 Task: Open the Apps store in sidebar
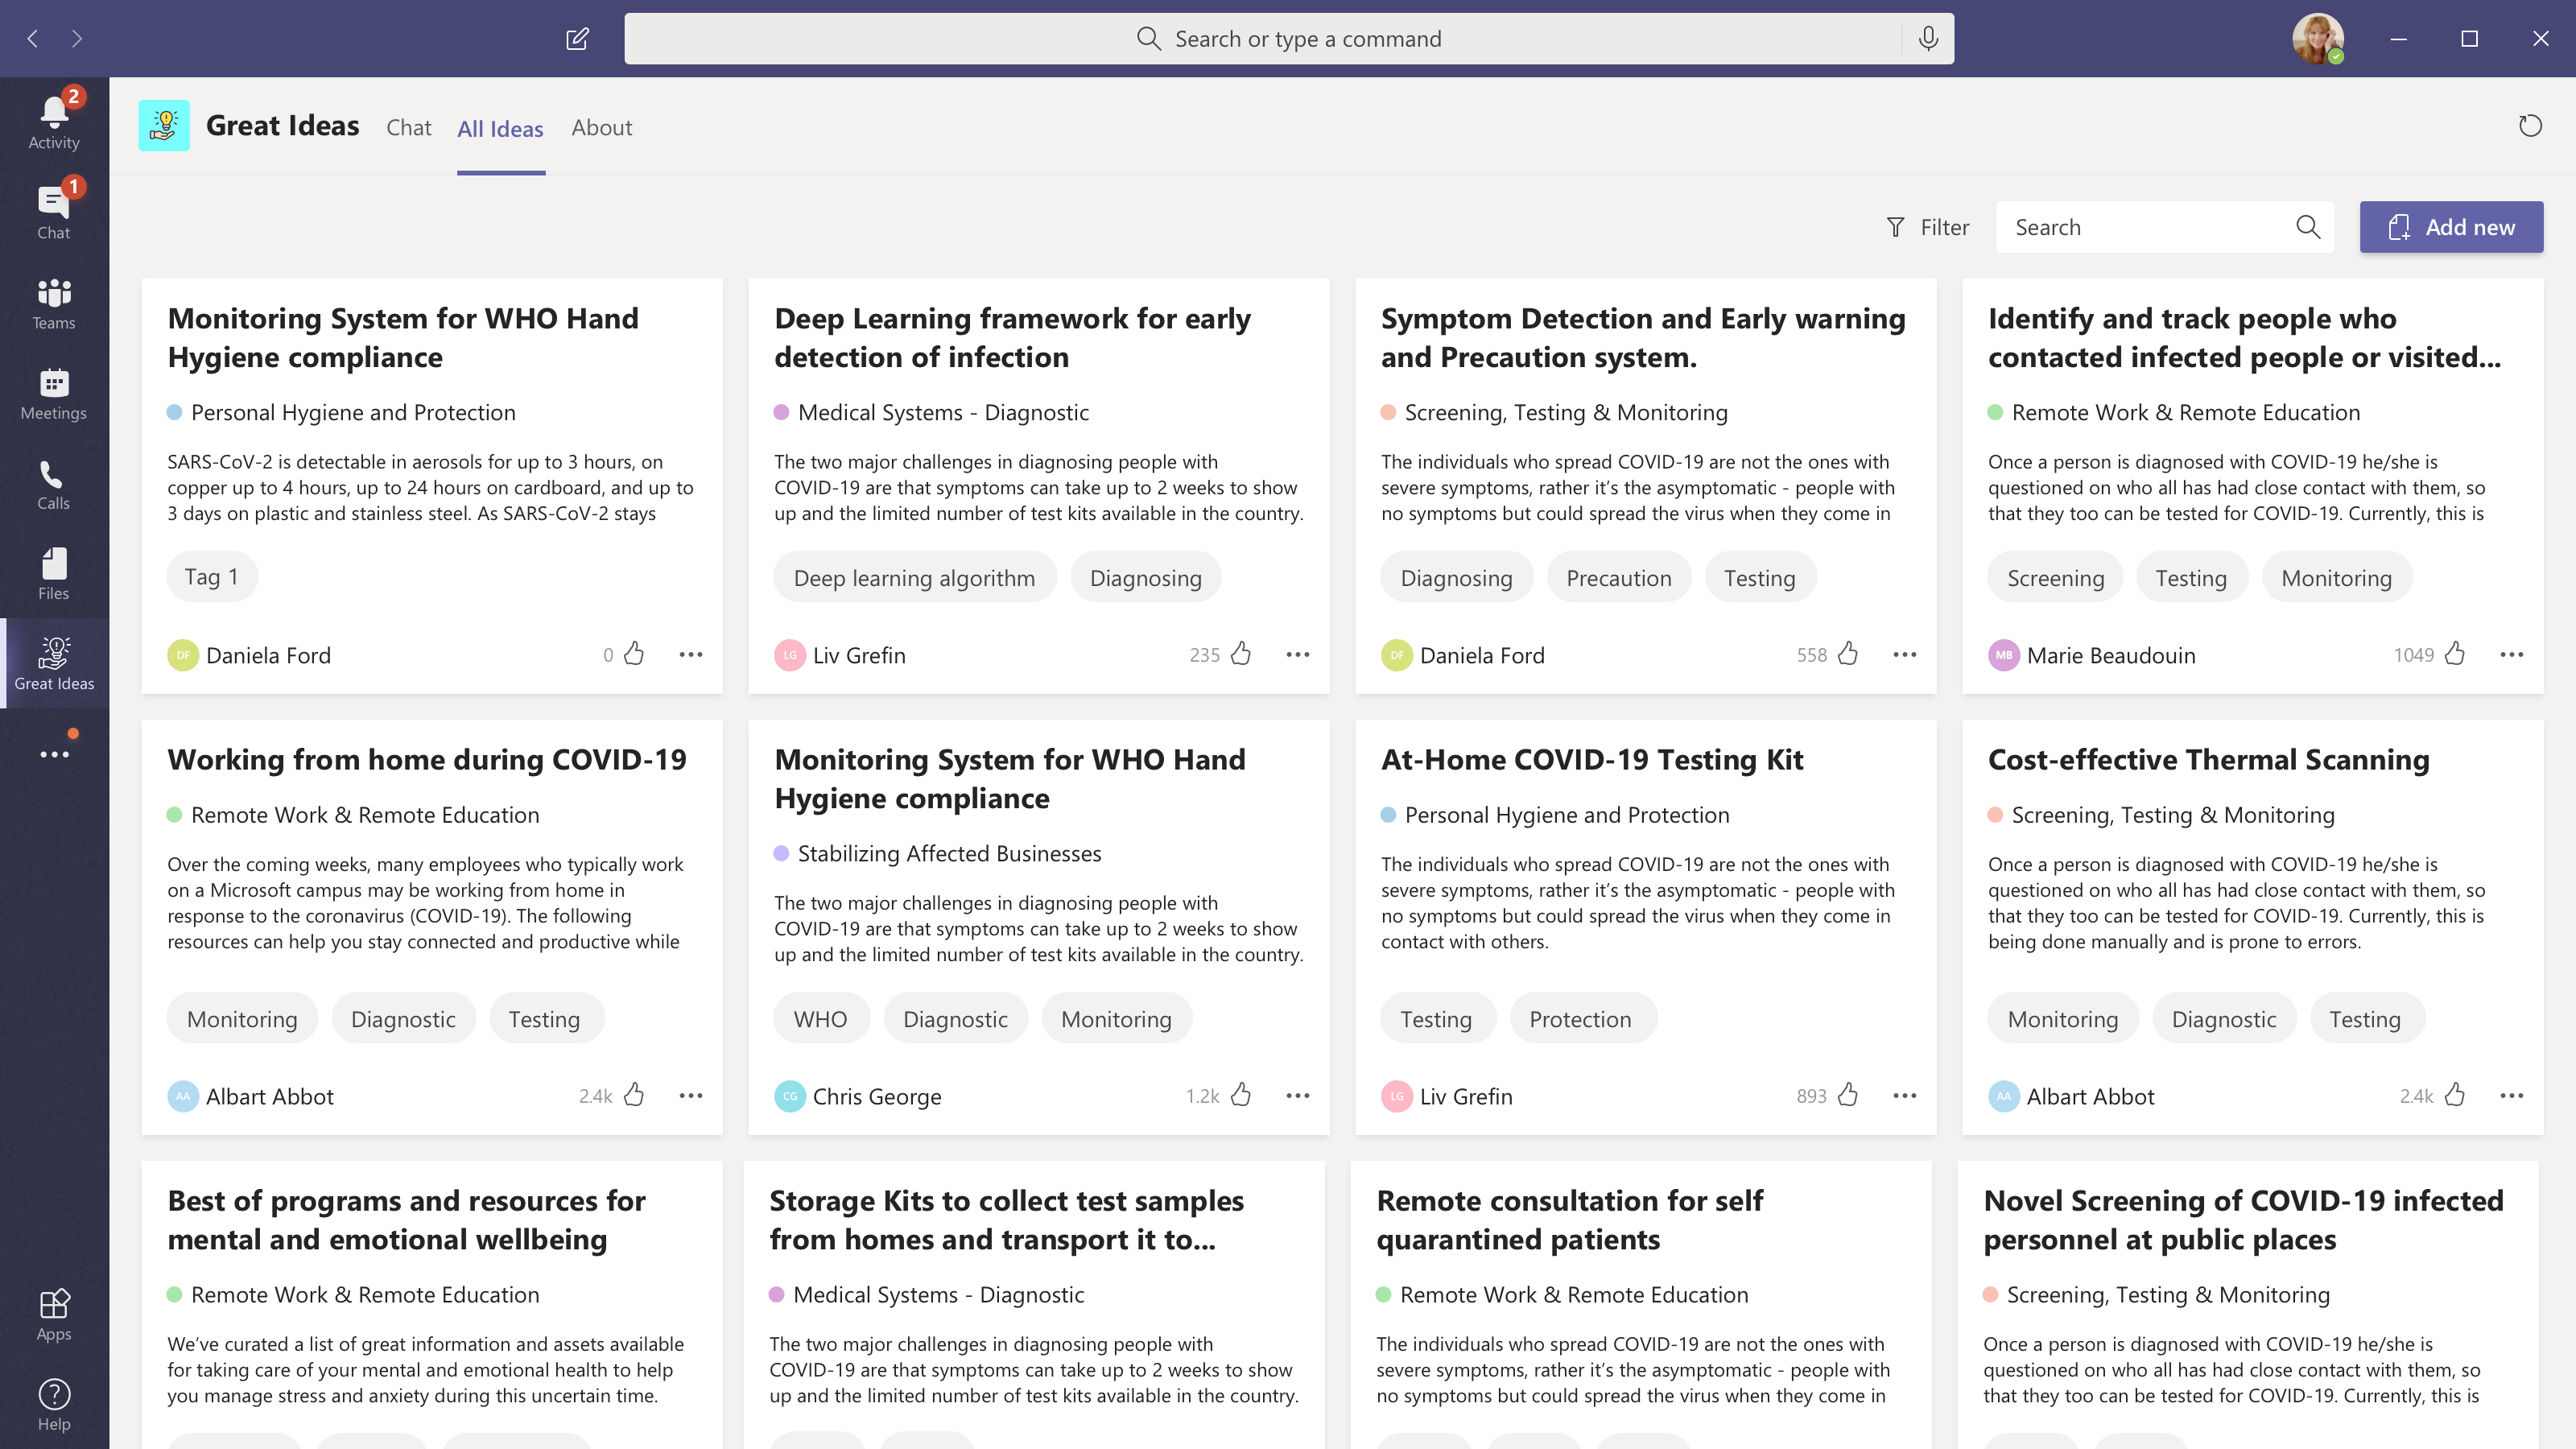pos(54,1314)
